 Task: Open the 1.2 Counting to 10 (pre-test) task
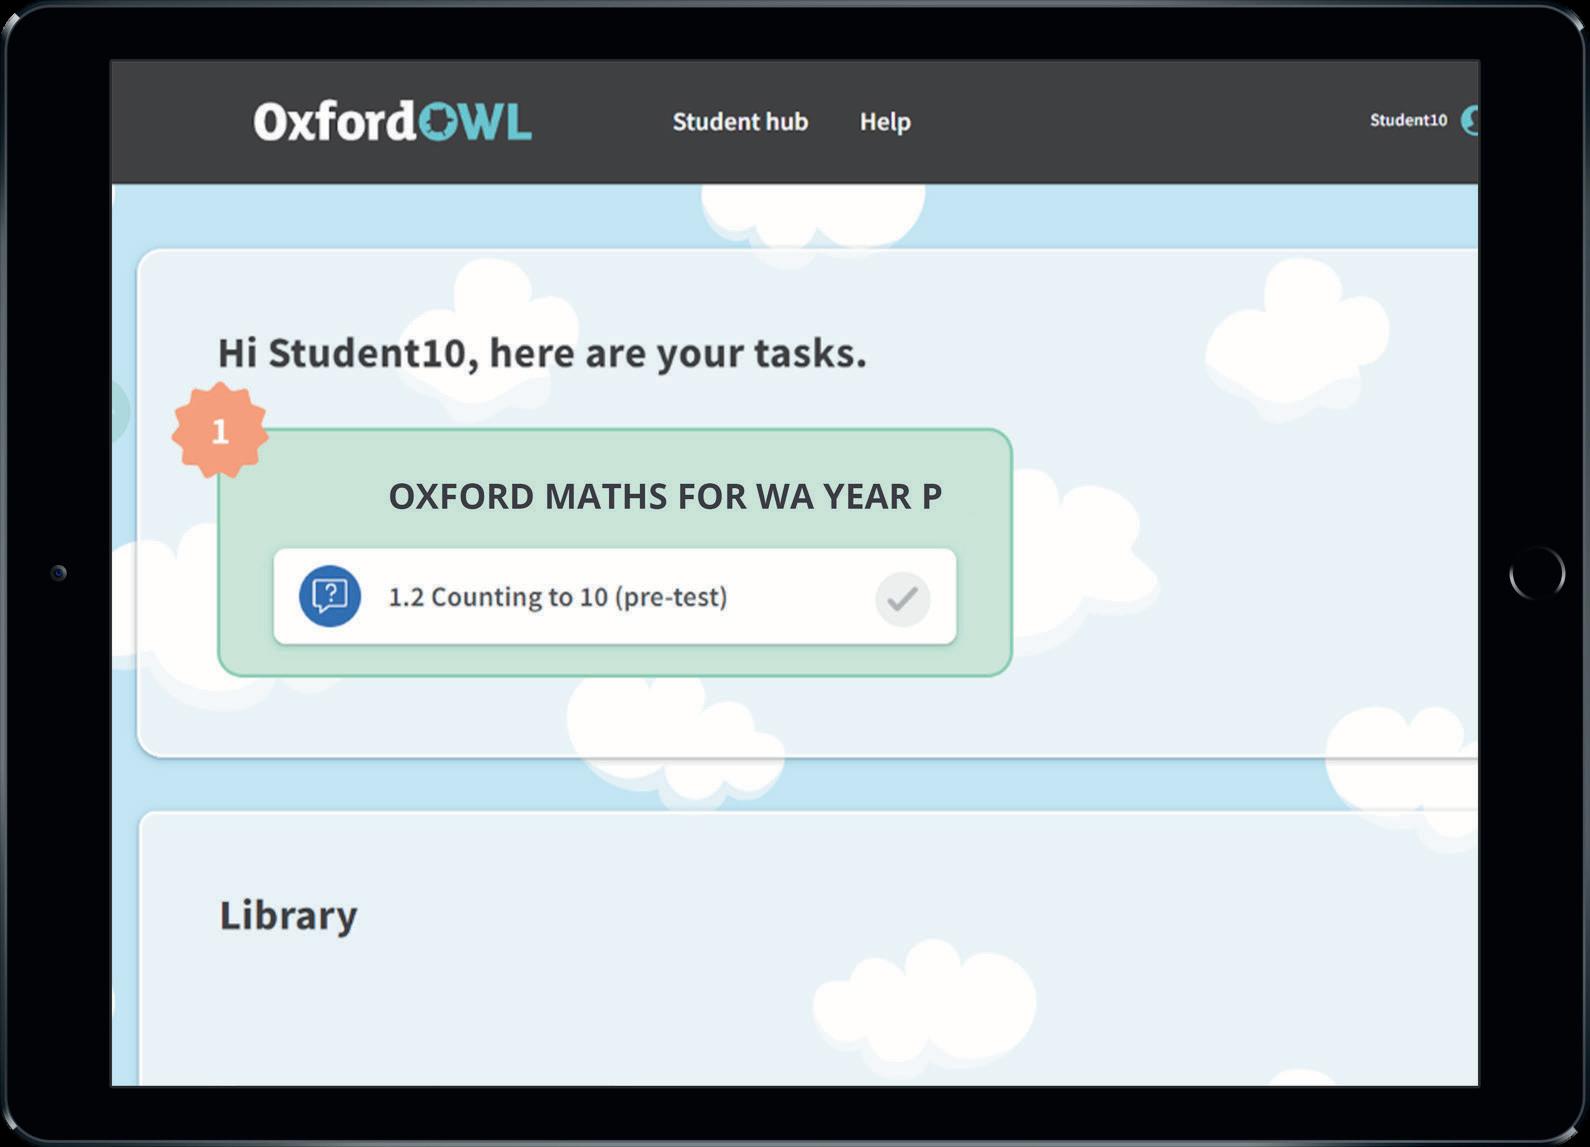coord(615,596)
